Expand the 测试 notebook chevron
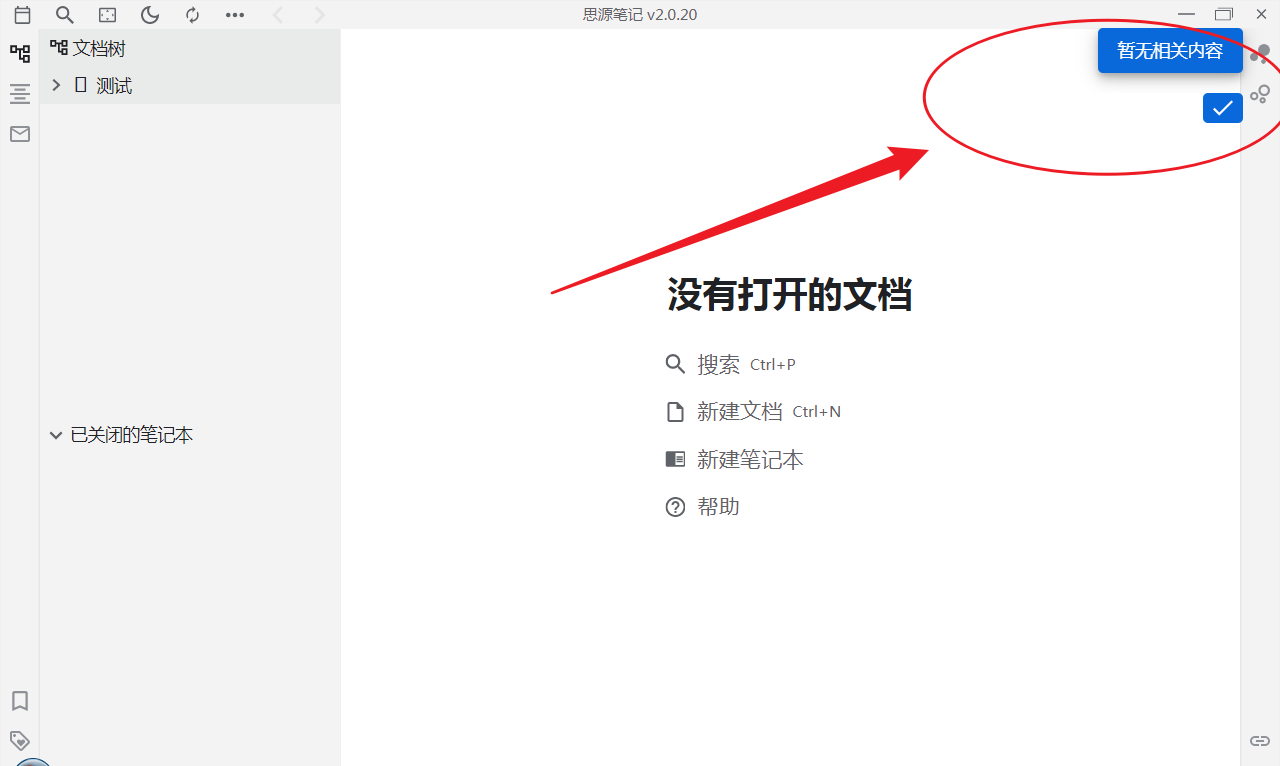 (x=56, y=86)
